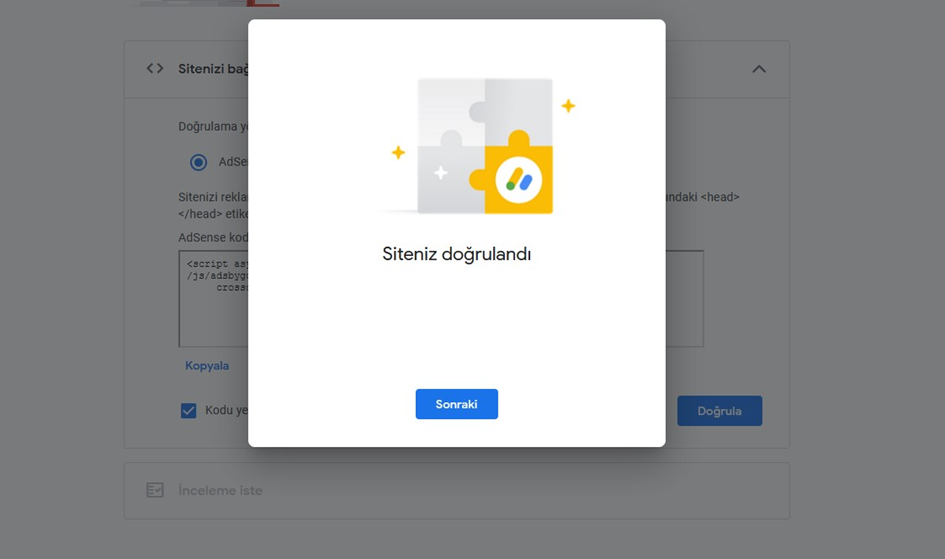The width and height of the screenshot is (945, 559).
Task: Click the code brackets icon beside 'Sitenizi bağ...'
Action: click(x=155, y=69)
